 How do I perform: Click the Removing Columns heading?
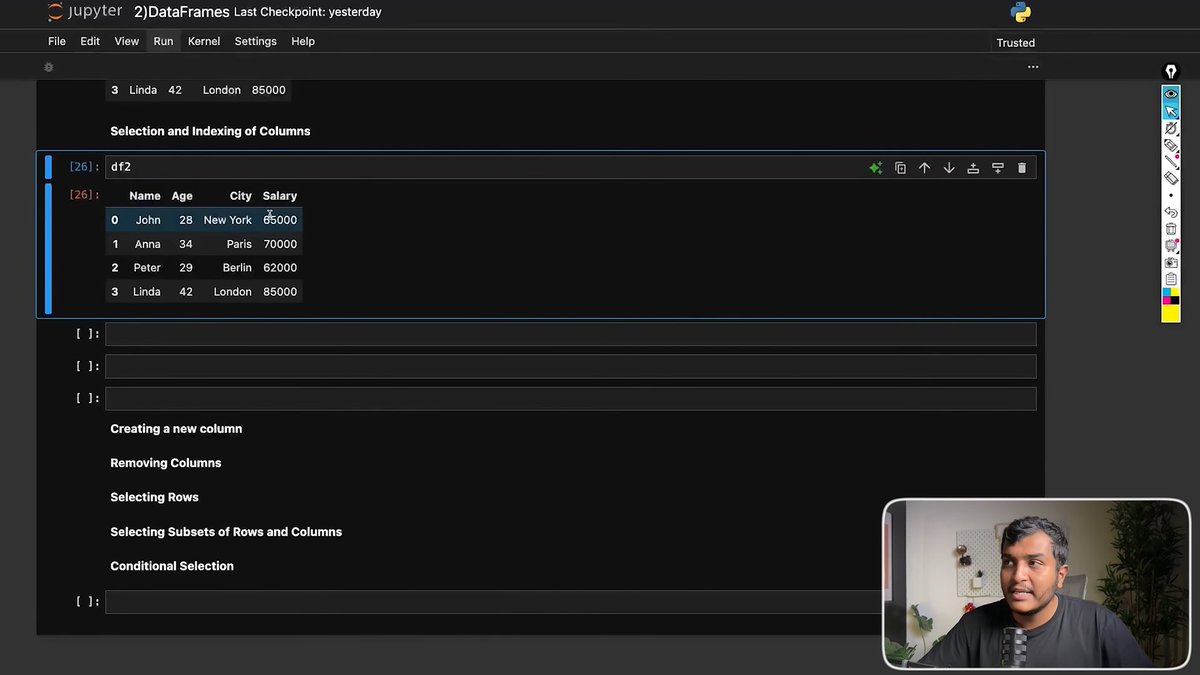pyautogui.click(x=166, y=463)
